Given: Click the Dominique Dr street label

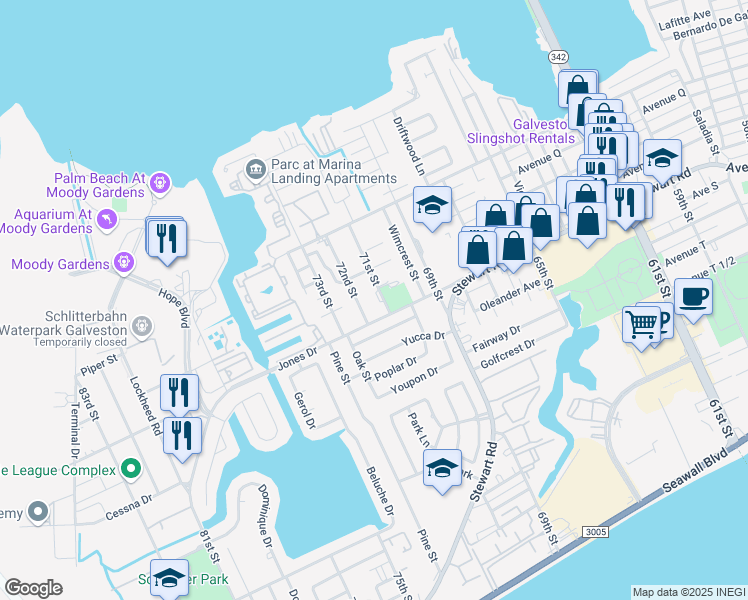Looking at the screenshot, I should 265,516.
